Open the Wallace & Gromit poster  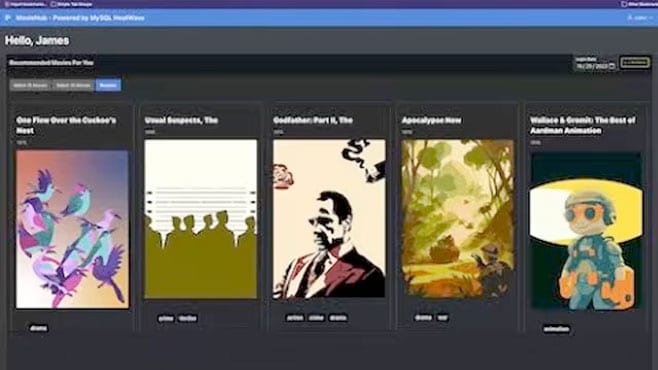(586, 231)
